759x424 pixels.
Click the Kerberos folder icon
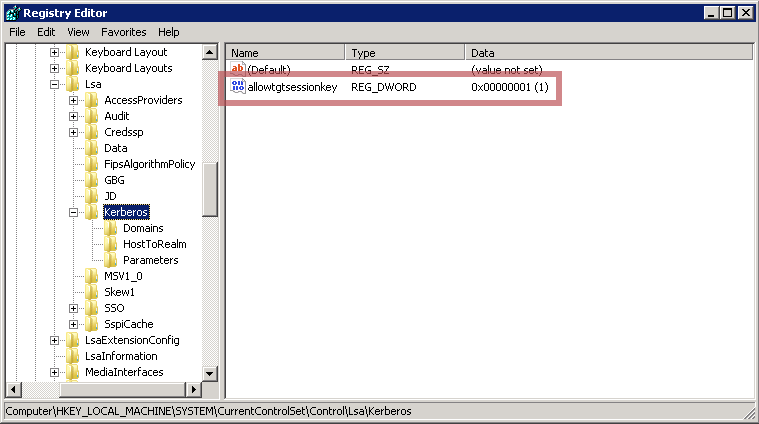[x=91, y=212]
